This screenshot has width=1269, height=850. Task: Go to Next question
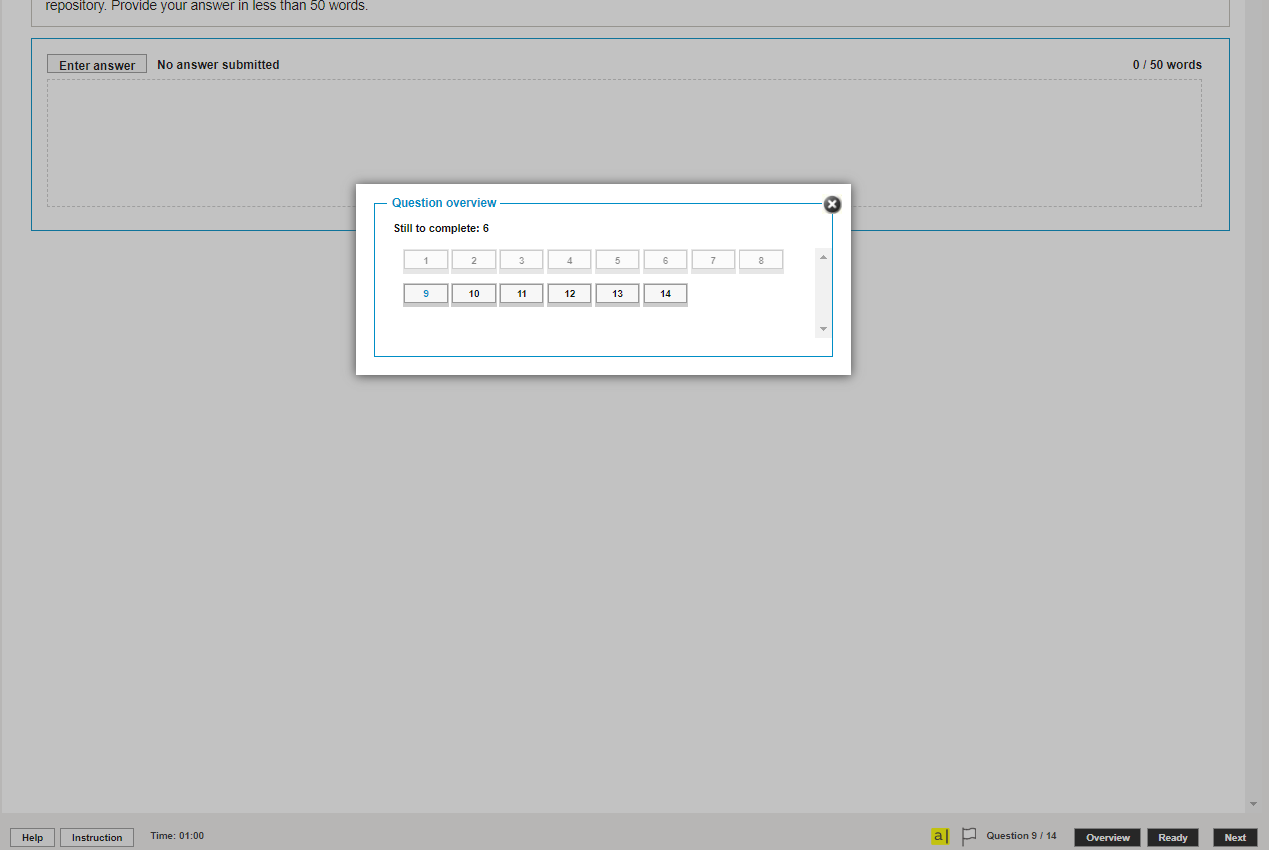point(1235,838)
